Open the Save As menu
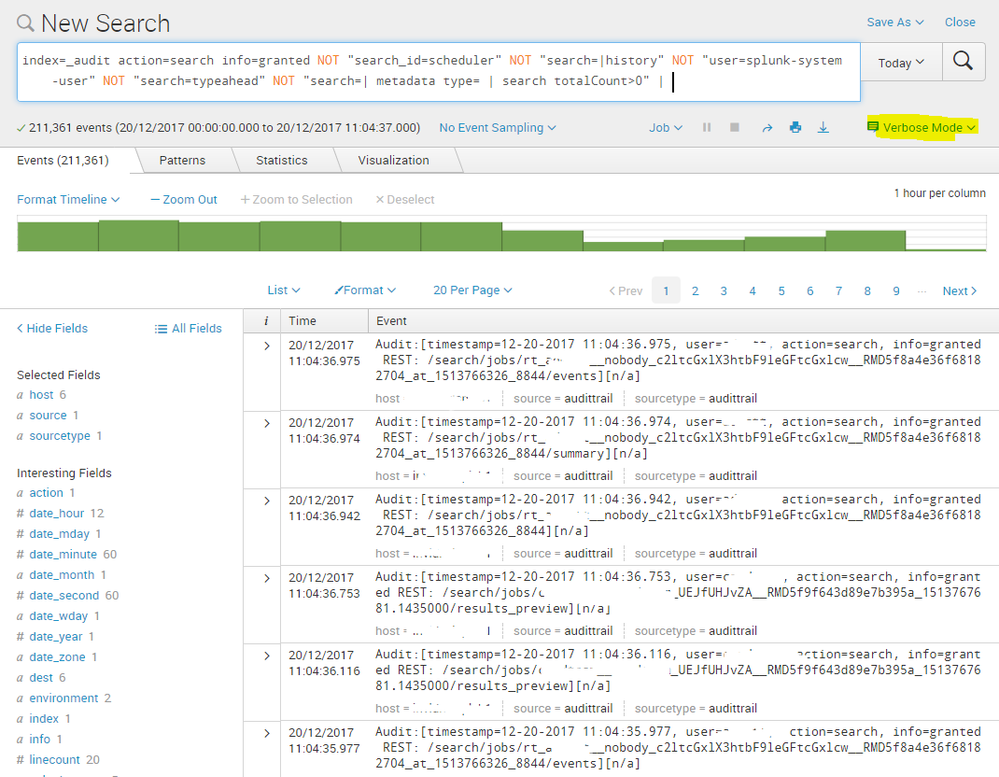This screenshot has height=777, width=999. coord(895,22)
